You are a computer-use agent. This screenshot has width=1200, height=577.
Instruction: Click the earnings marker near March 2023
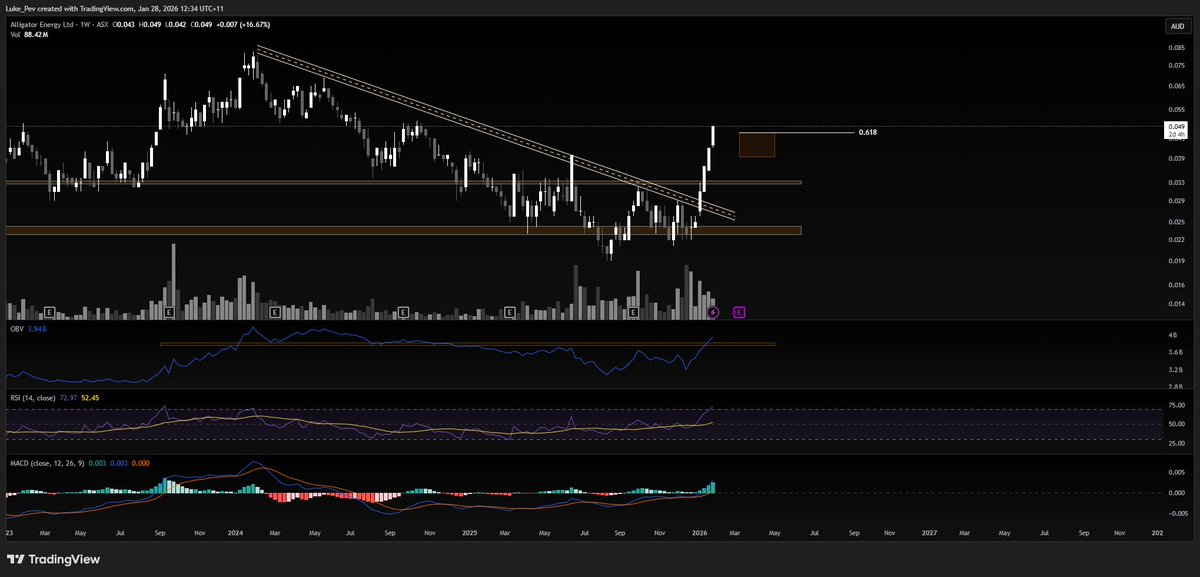(x=48, y=313)
